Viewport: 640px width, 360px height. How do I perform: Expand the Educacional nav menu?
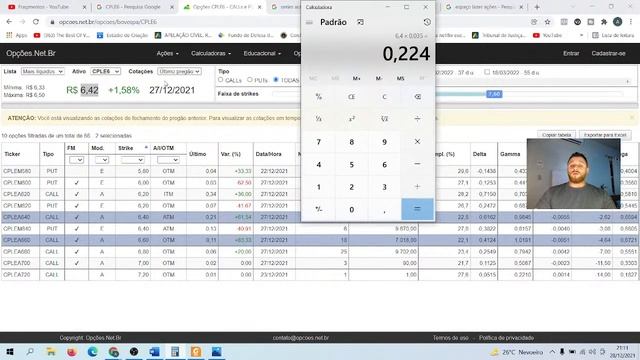pos(262,53)
